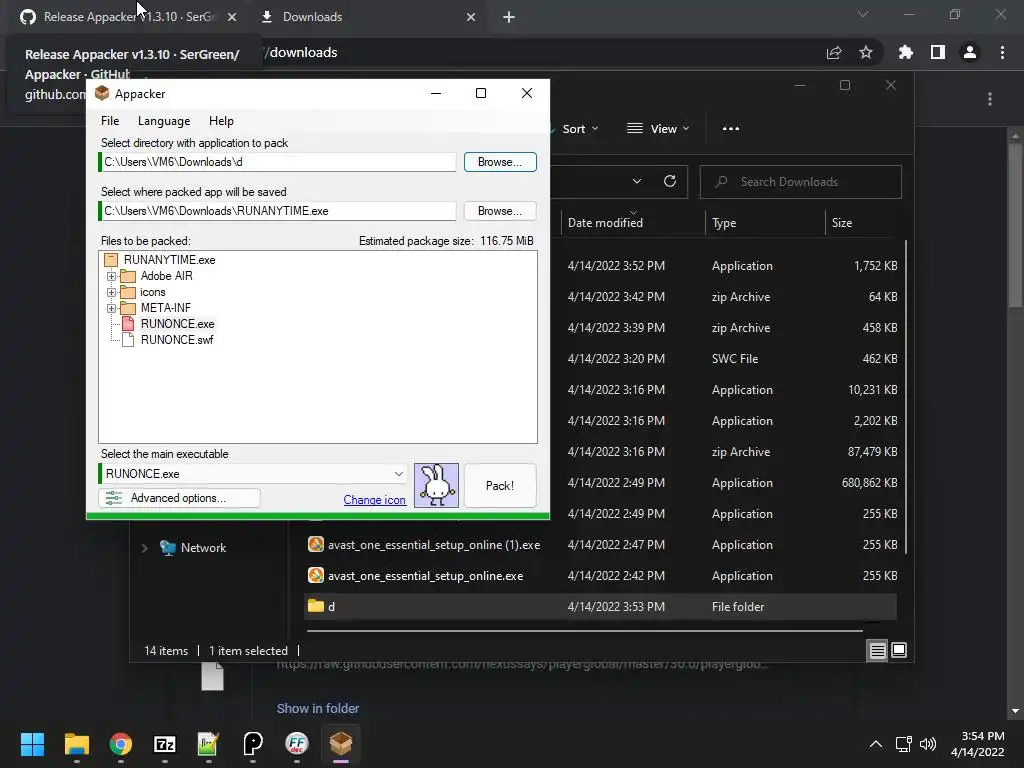
Task: Switch to the Release Appacker GitHub tab
Action: pyautogui.click(x=128, y=17)
